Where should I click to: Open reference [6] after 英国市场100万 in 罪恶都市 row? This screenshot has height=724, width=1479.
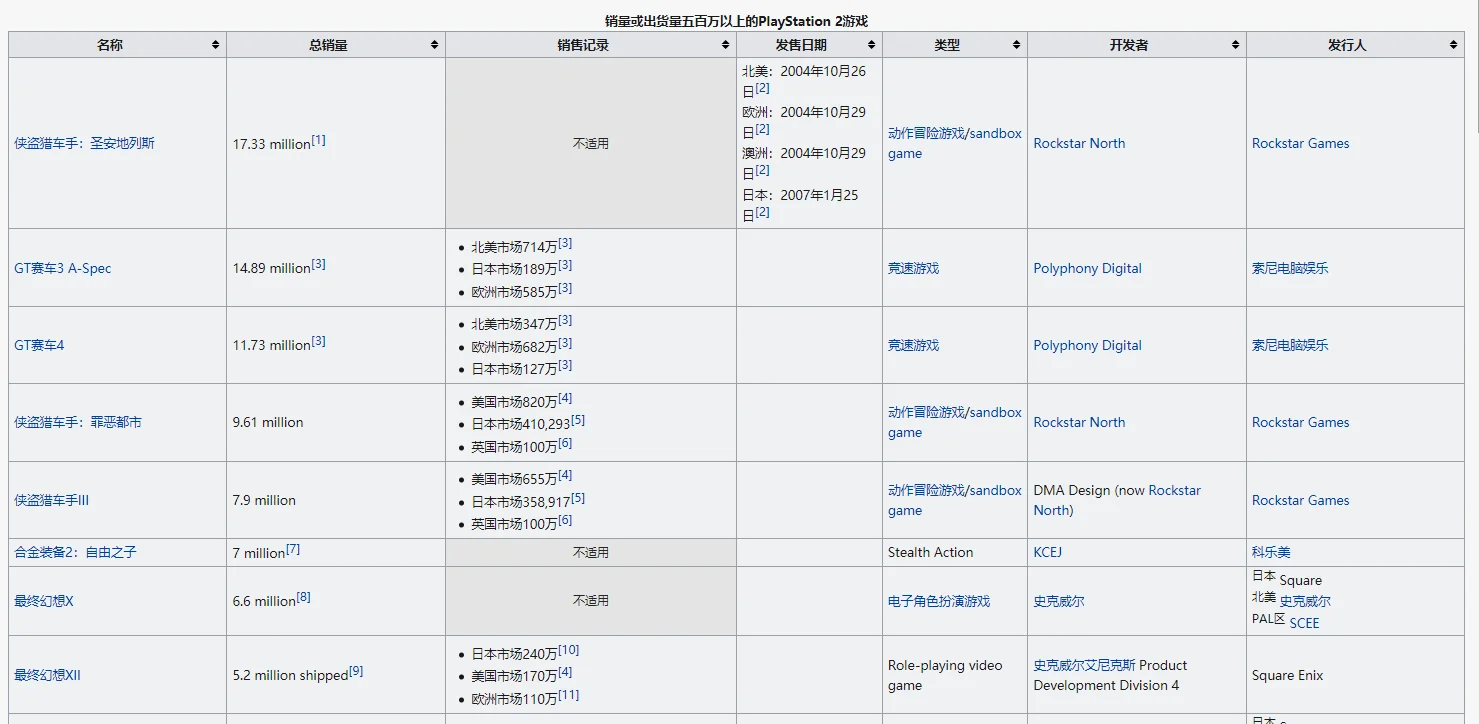click(x=565, y=443)
